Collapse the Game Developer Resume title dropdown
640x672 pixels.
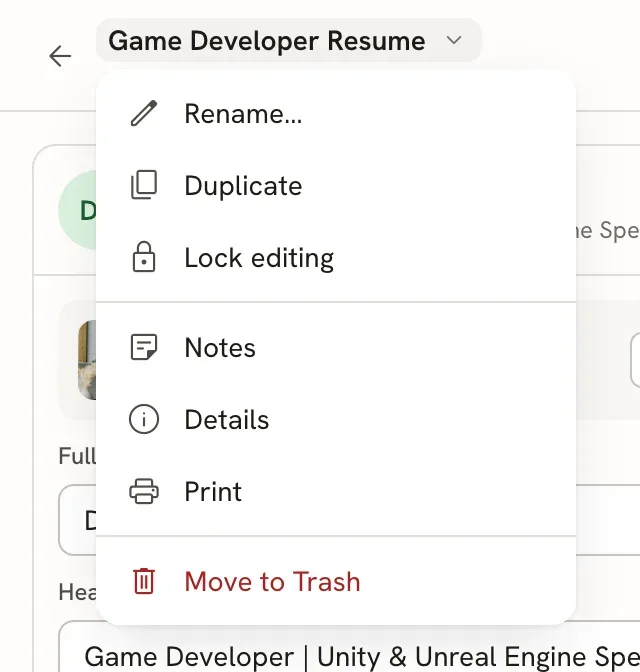click(288, 40)
